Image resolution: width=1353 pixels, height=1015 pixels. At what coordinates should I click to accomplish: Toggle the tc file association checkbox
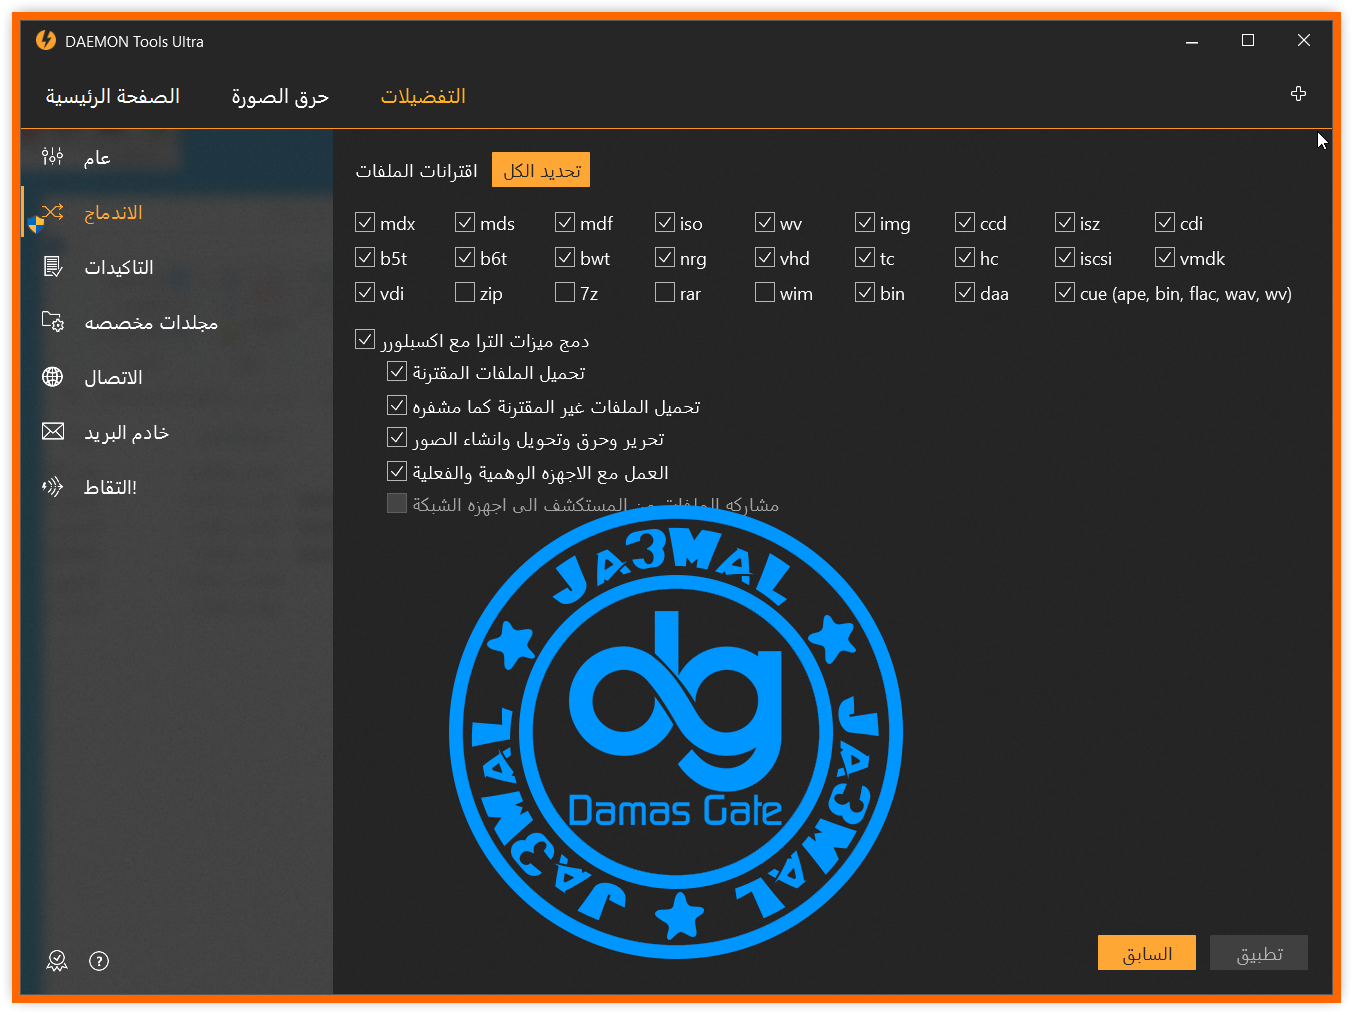[x=865, y=257]
